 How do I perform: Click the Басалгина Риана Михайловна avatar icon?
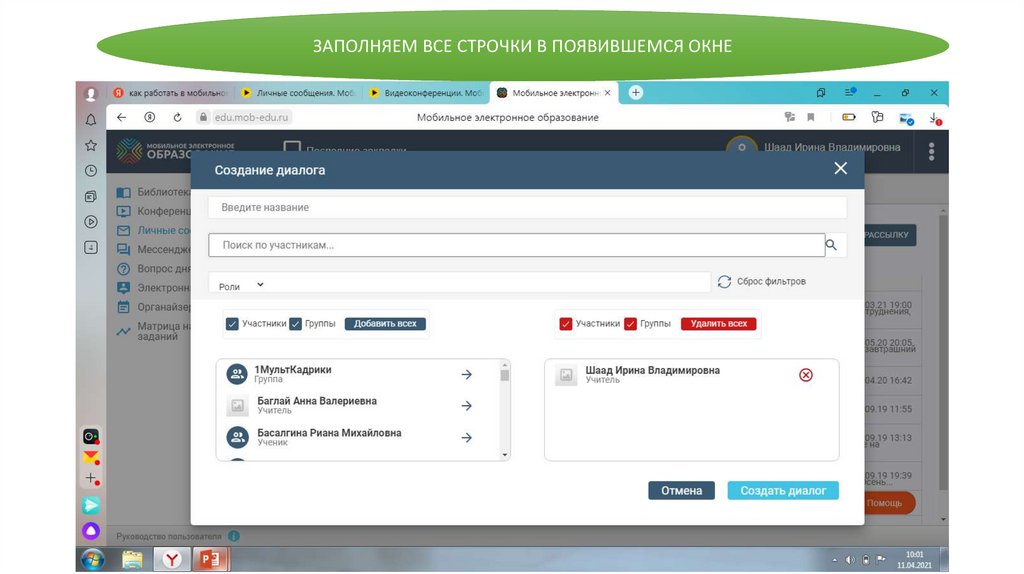(x=237, y=437)
